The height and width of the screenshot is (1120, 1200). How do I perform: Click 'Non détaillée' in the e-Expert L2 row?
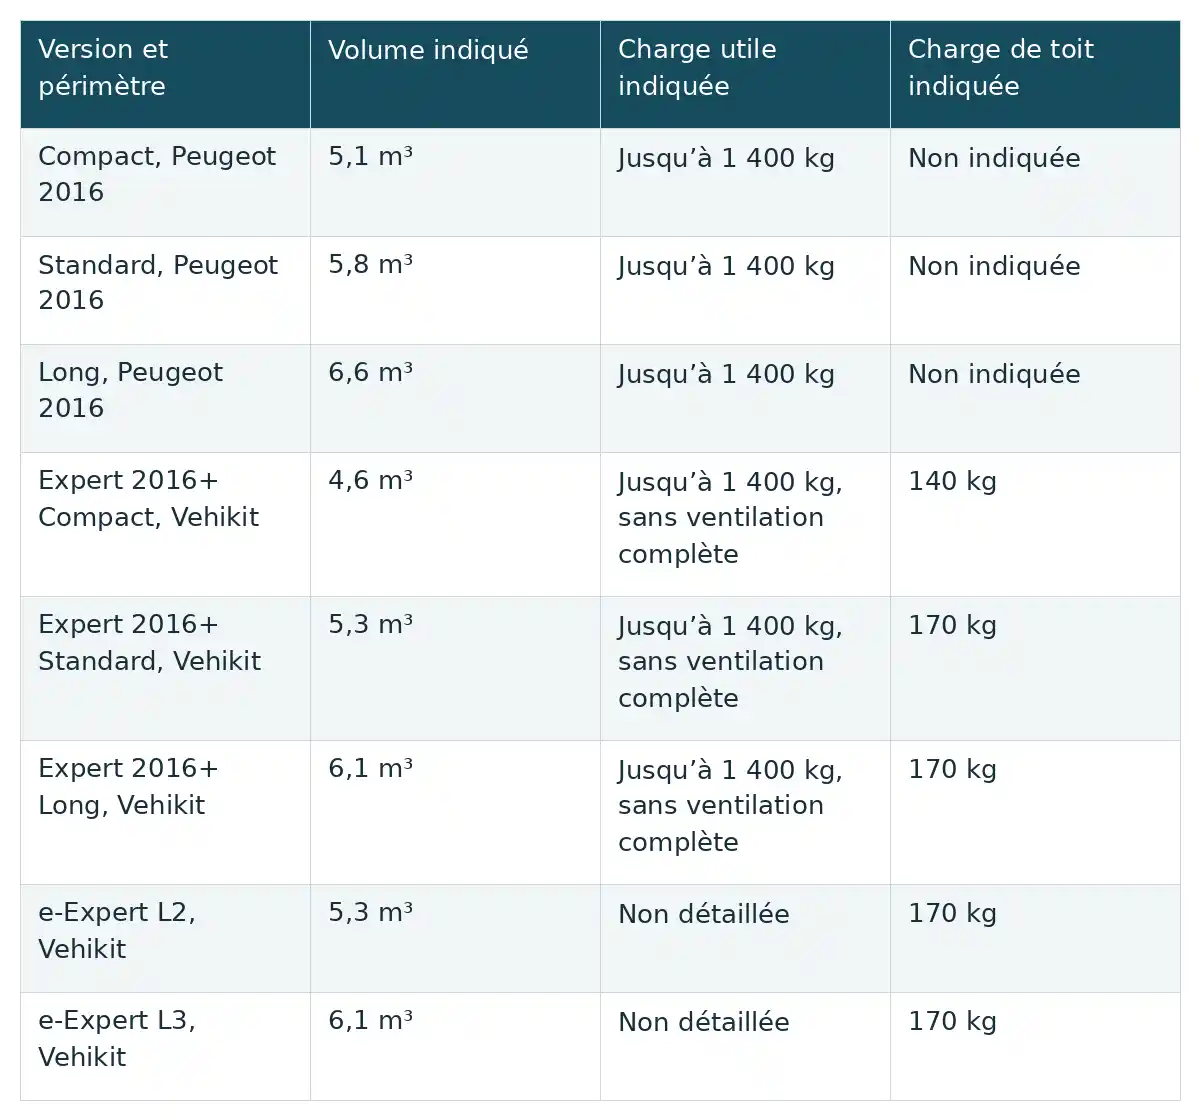[703, 914]
